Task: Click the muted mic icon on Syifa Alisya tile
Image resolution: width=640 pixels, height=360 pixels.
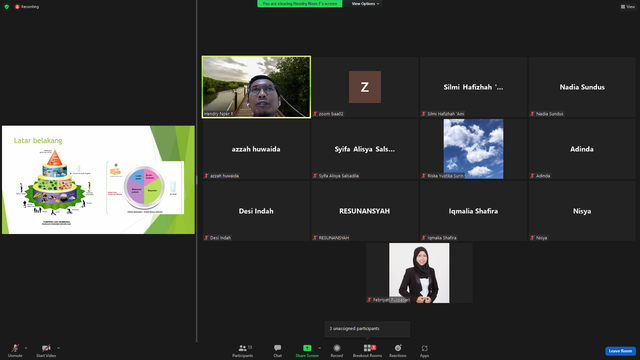Action: pyautogui.click(x=315, y=176)
